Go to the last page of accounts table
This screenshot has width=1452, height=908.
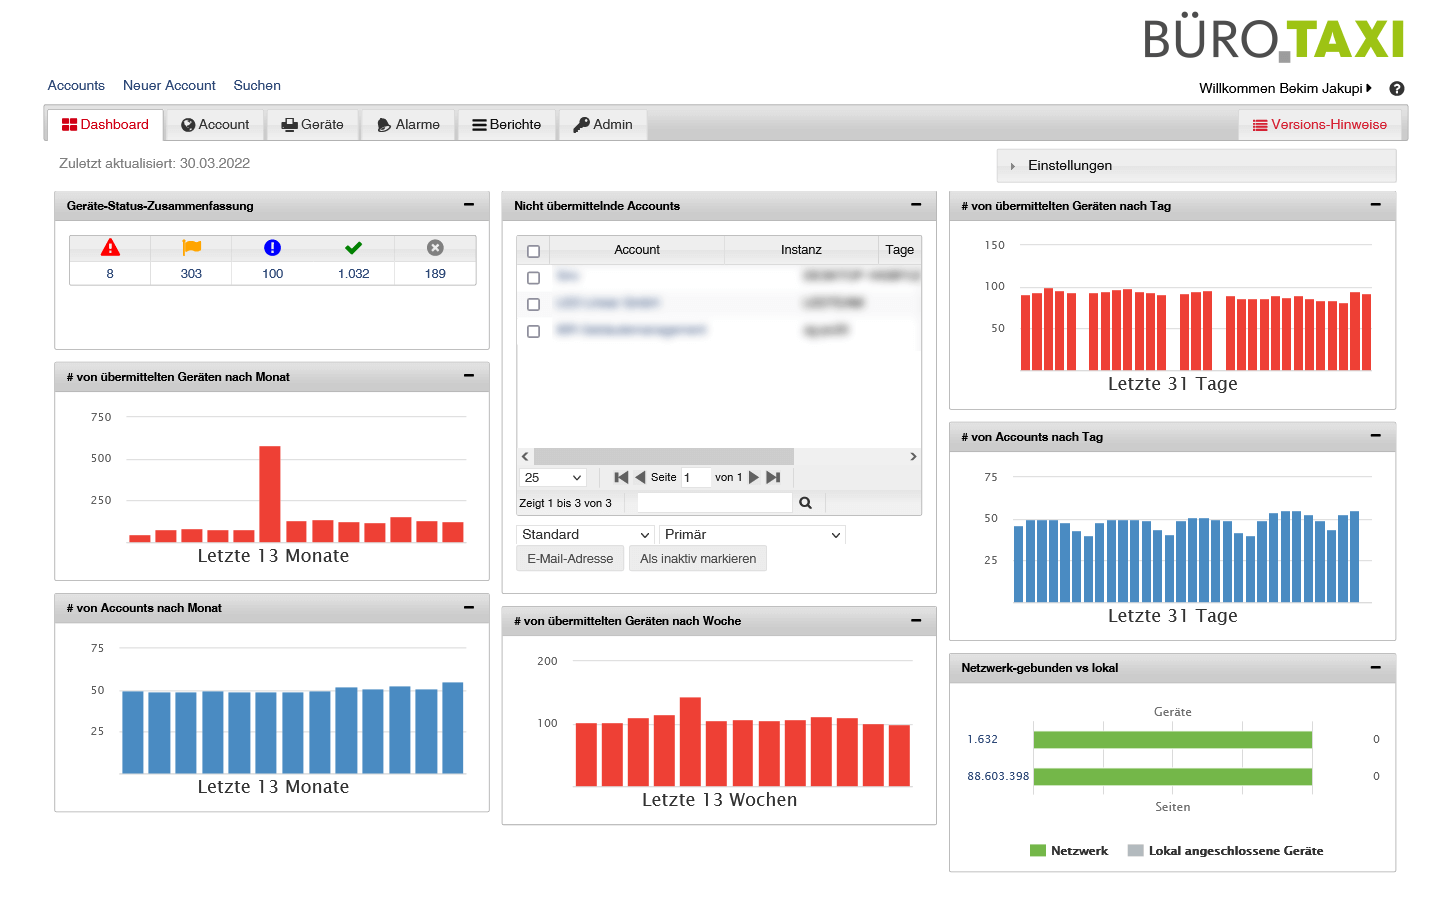[773, 477]
